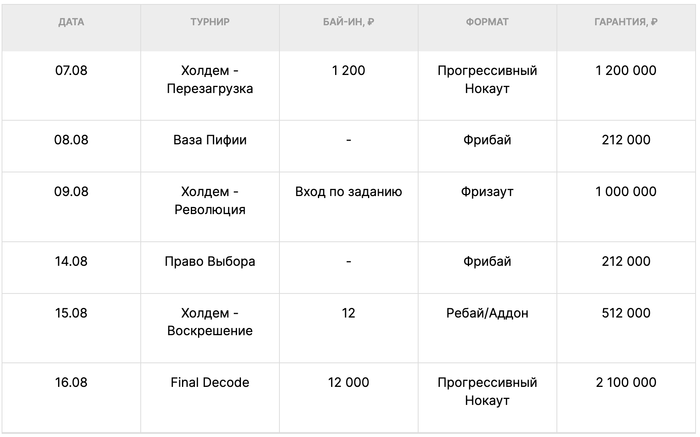Click the БАЙ-ИН column header
700x437 pixels.
349,22
